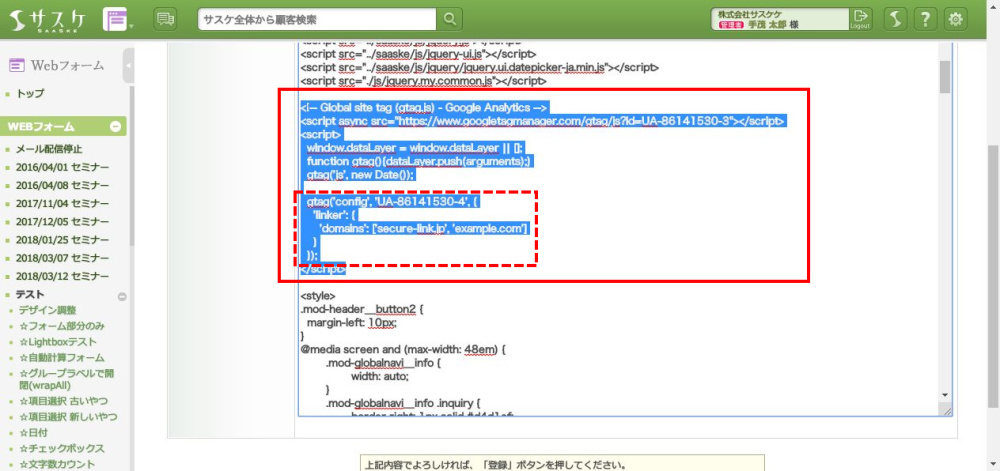Open the ☆自動計算フォーム item
Screen dimensions: 1000x471
(62, 358)
